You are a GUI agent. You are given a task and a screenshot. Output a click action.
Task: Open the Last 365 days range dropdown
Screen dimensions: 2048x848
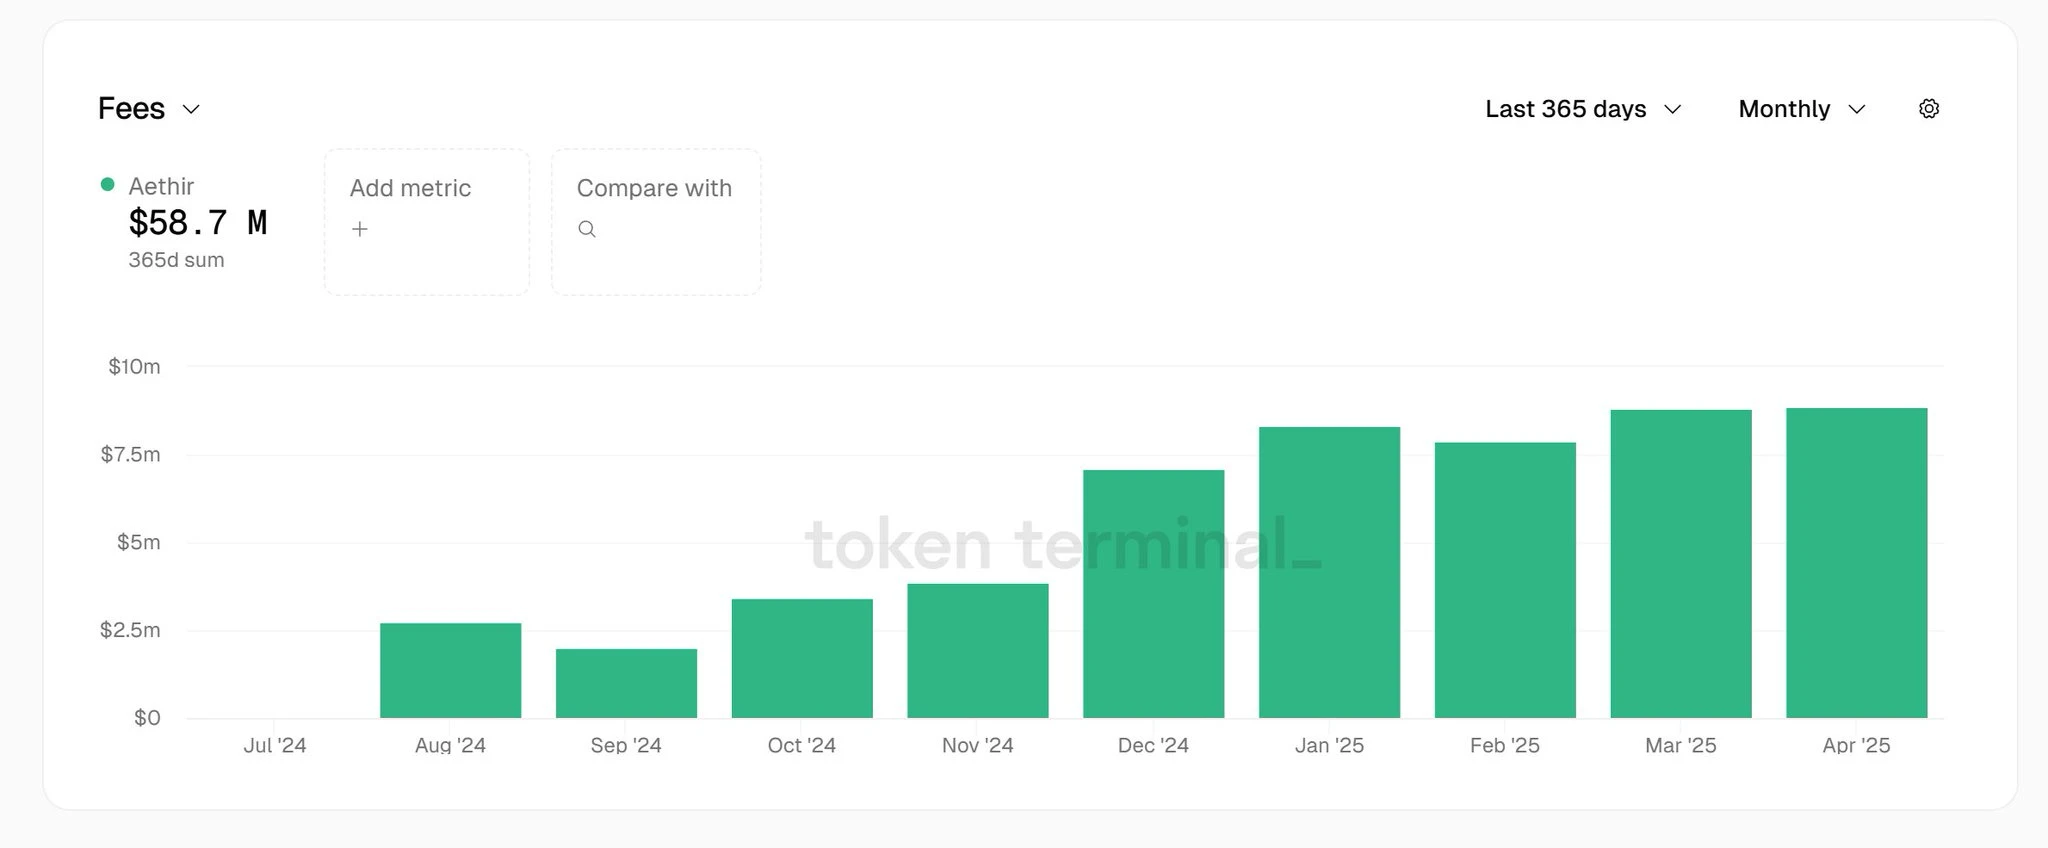[x=1583, y=109]
